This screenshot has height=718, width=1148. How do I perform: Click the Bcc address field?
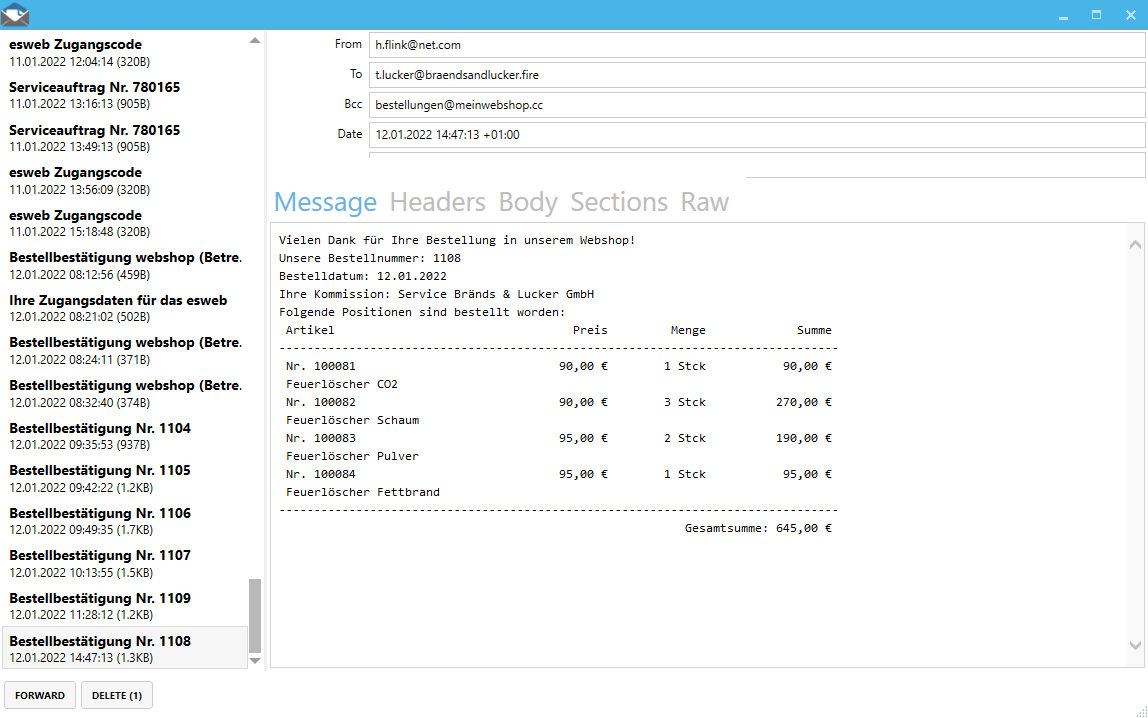[x=756, y=105]
